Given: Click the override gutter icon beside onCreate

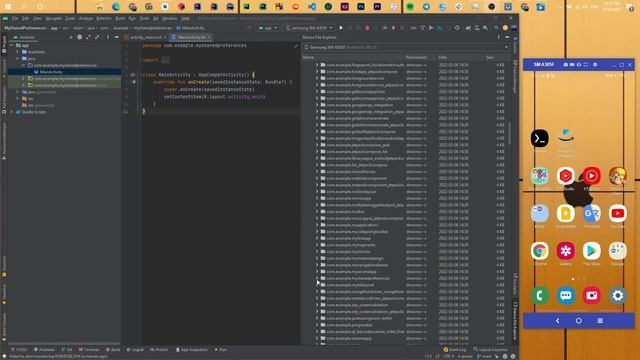Looking at the screenshot, I should pyautogui.click(x=133, y=82).
